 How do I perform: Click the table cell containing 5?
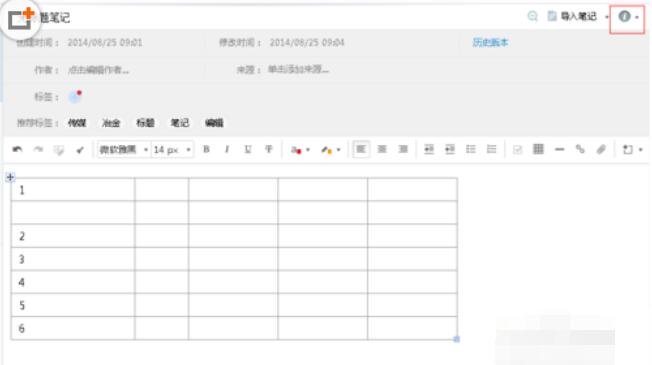[73, 305]
